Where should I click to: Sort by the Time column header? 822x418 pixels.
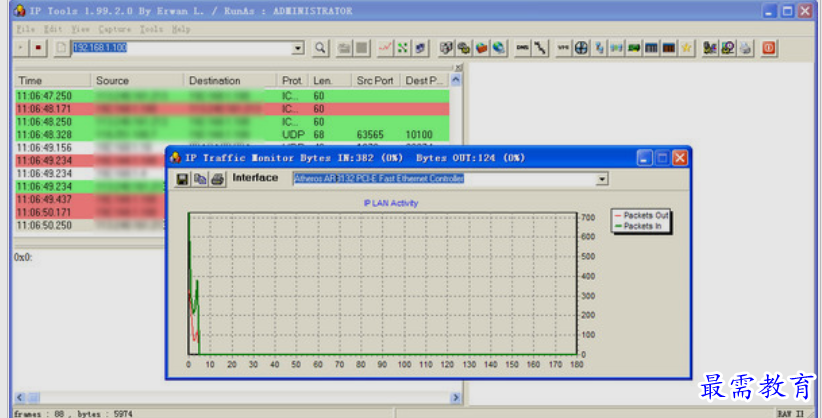coord(52,80)
